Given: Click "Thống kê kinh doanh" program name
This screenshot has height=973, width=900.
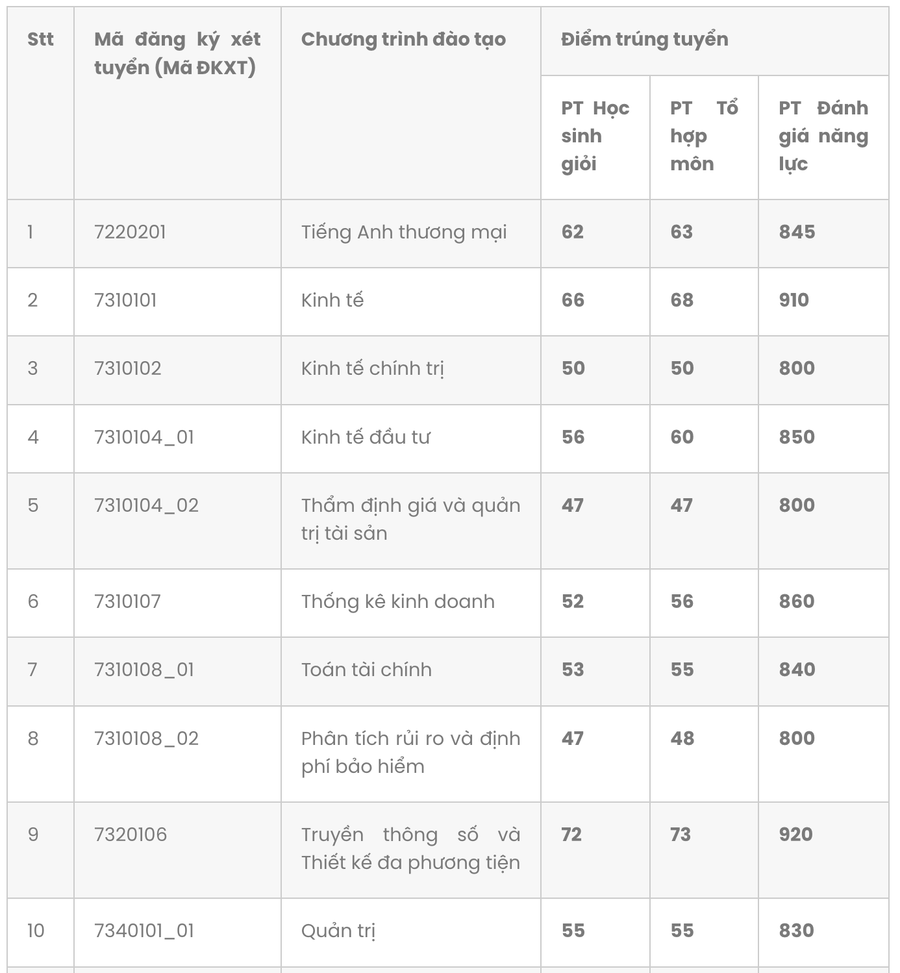Looking at the screenshot, I should (397, 601).
